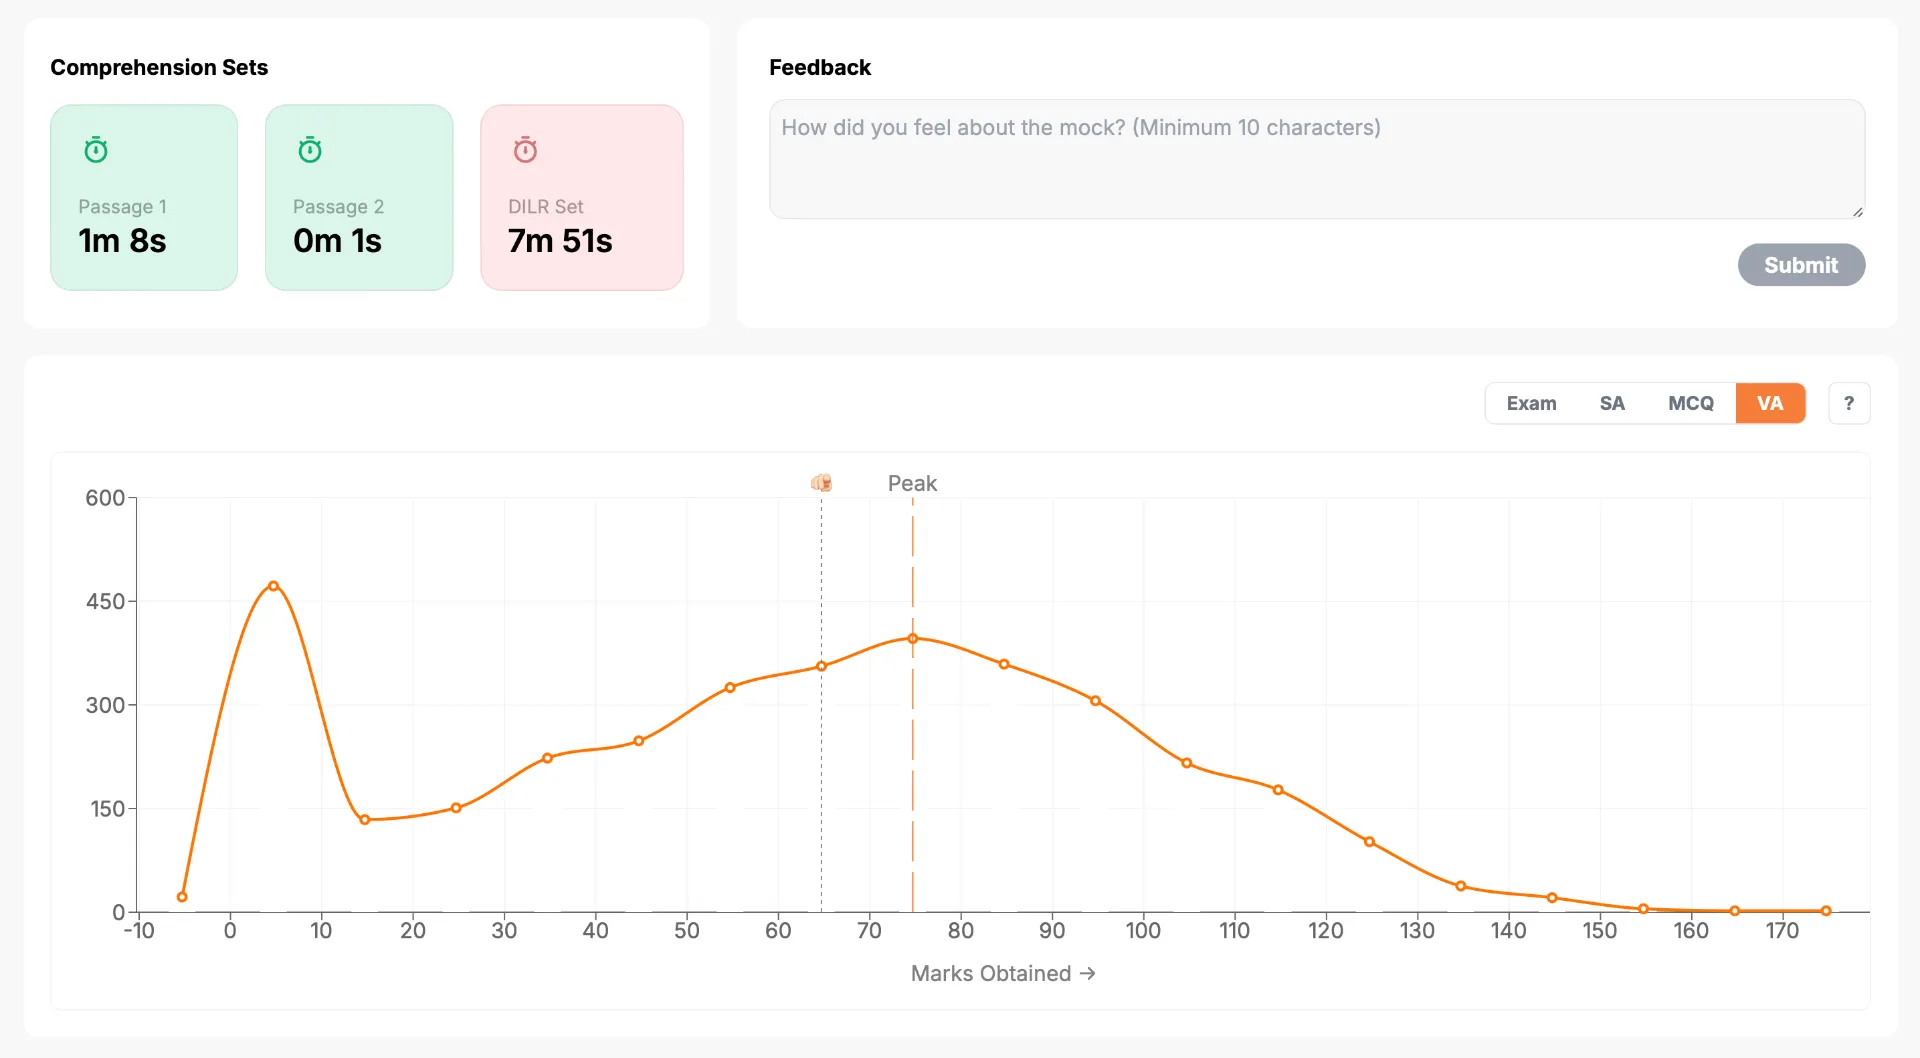Screen dimensions: 1920x1058
Task: Select the SA tab
Action: coord(1611,403)
